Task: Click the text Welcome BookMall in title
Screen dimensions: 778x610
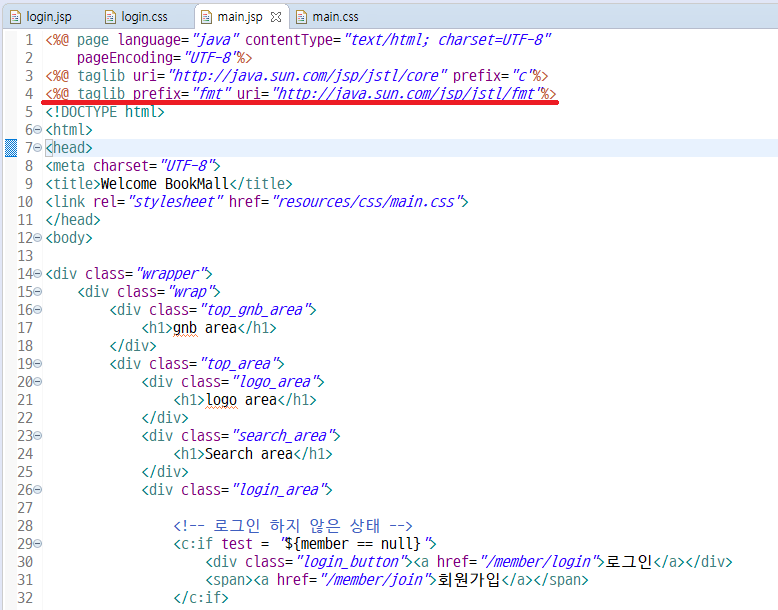Action: pos(164,184)
